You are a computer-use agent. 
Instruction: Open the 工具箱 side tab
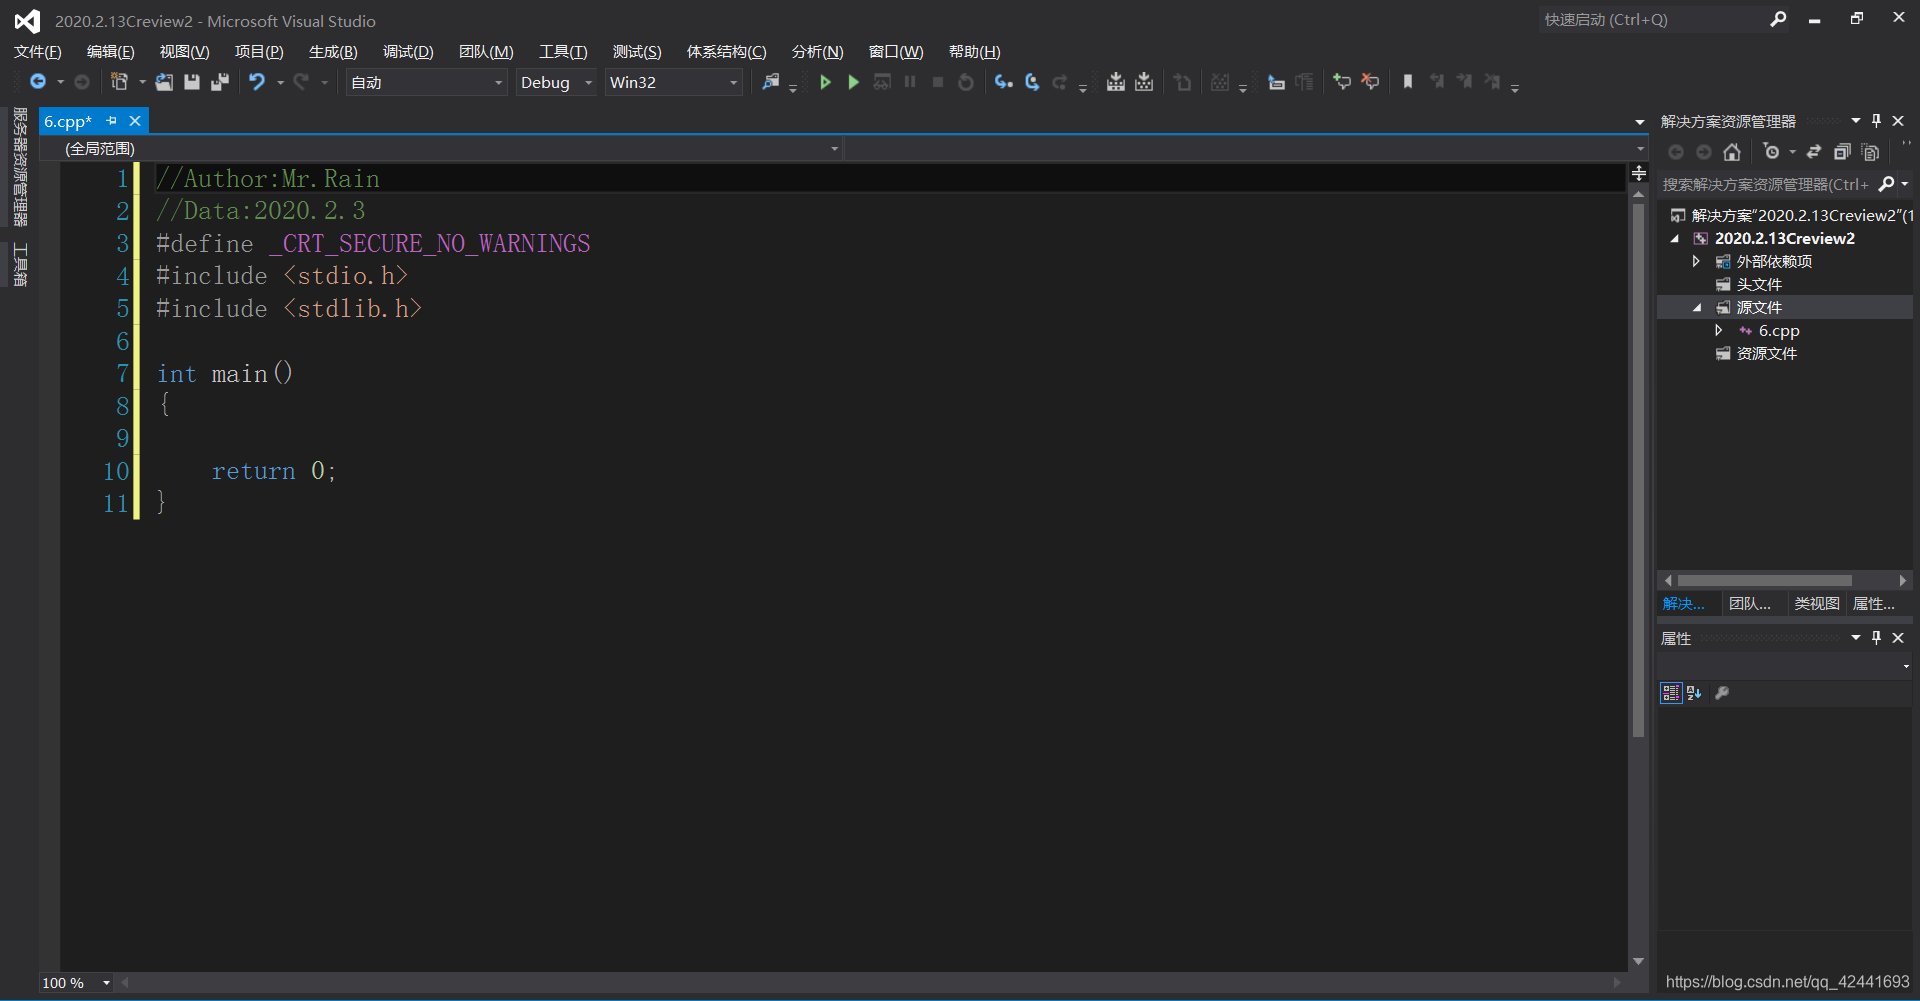coord(20,265)
